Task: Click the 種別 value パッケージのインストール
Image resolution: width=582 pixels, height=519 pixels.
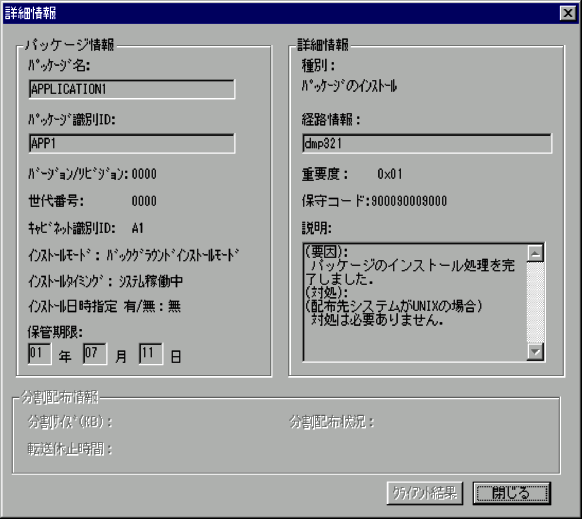Action: 349,86
